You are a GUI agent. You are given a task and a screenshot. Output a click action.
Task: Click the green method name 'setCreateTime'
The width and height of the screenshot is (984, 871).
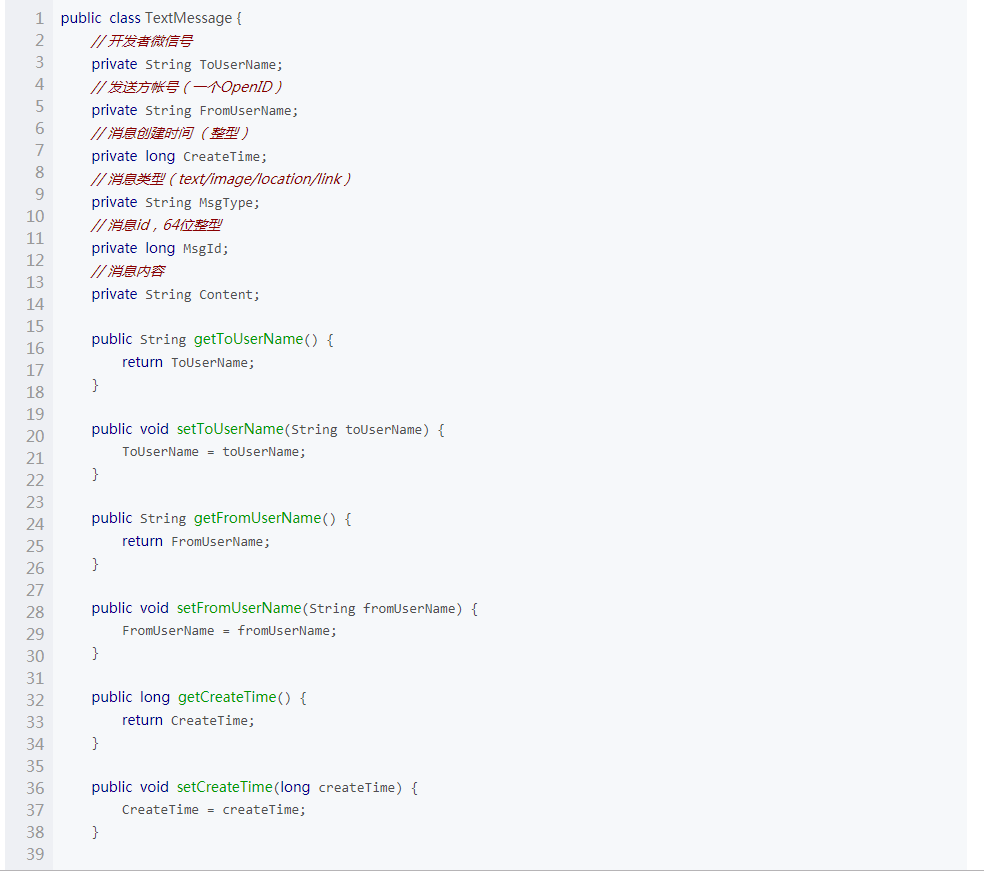pos(225,787)
